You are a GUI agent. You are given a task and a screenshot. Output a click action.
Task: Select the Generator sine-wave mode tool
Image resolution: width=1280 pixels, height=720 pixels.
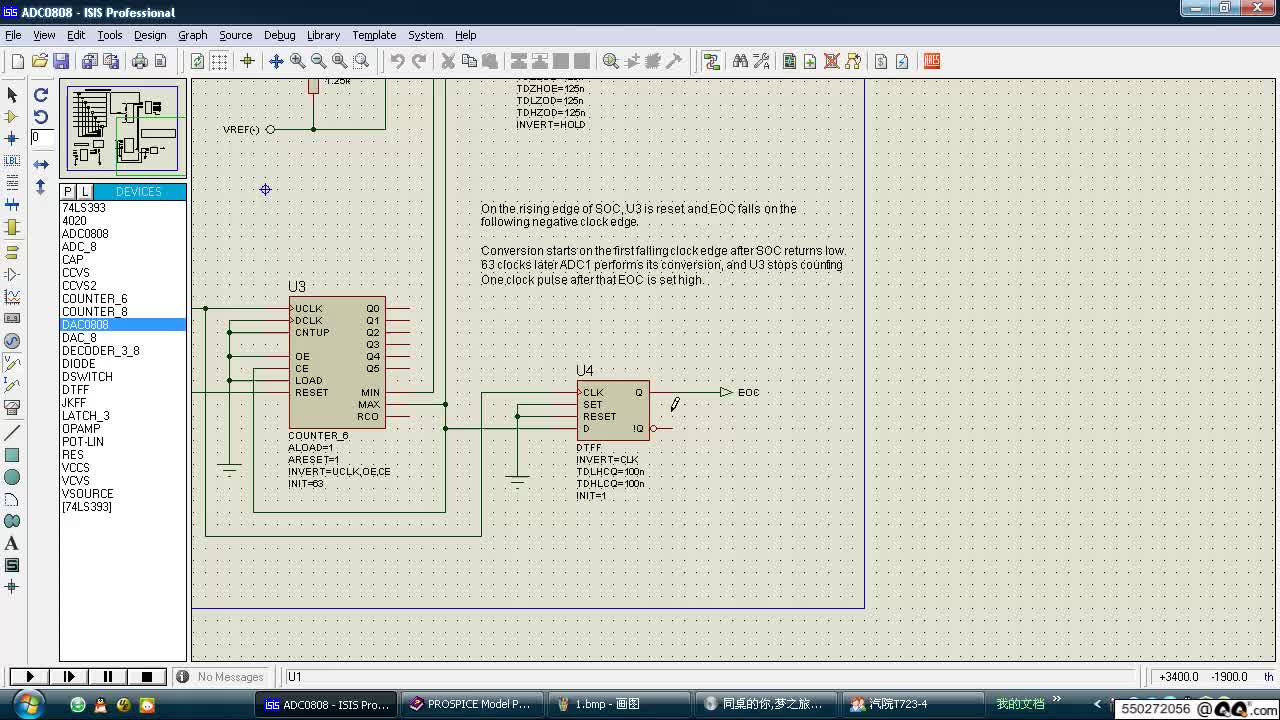[x=12, y=342]
